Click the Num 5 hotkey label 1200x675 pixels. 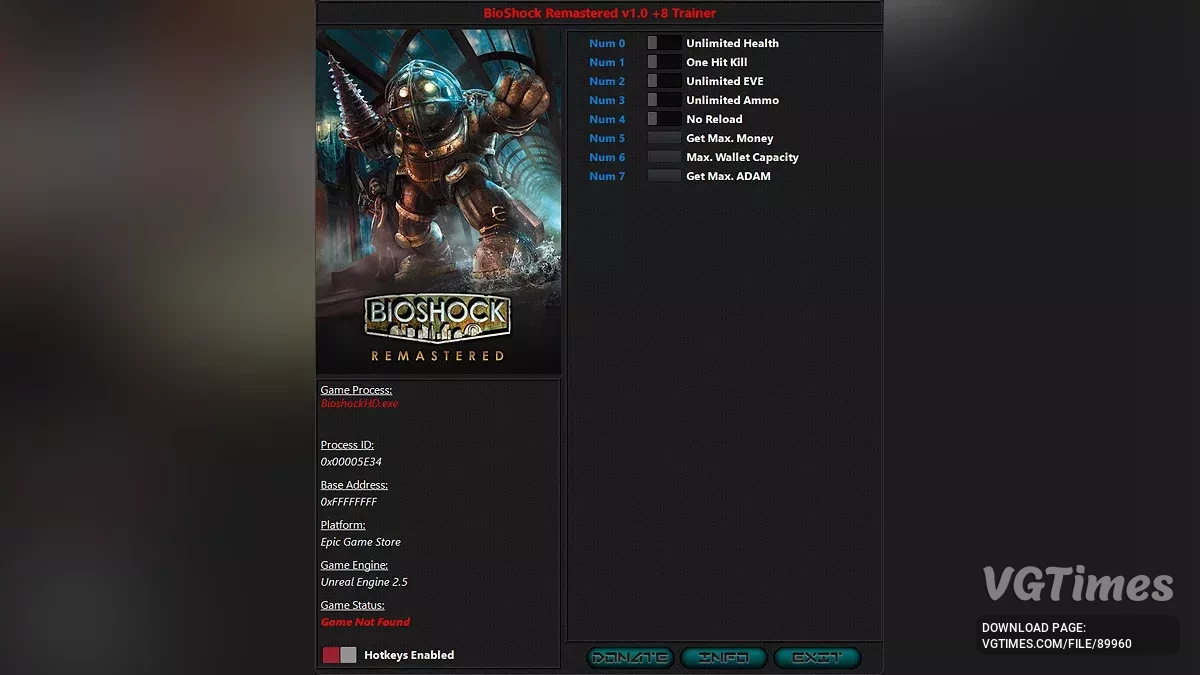coord(607,138)
